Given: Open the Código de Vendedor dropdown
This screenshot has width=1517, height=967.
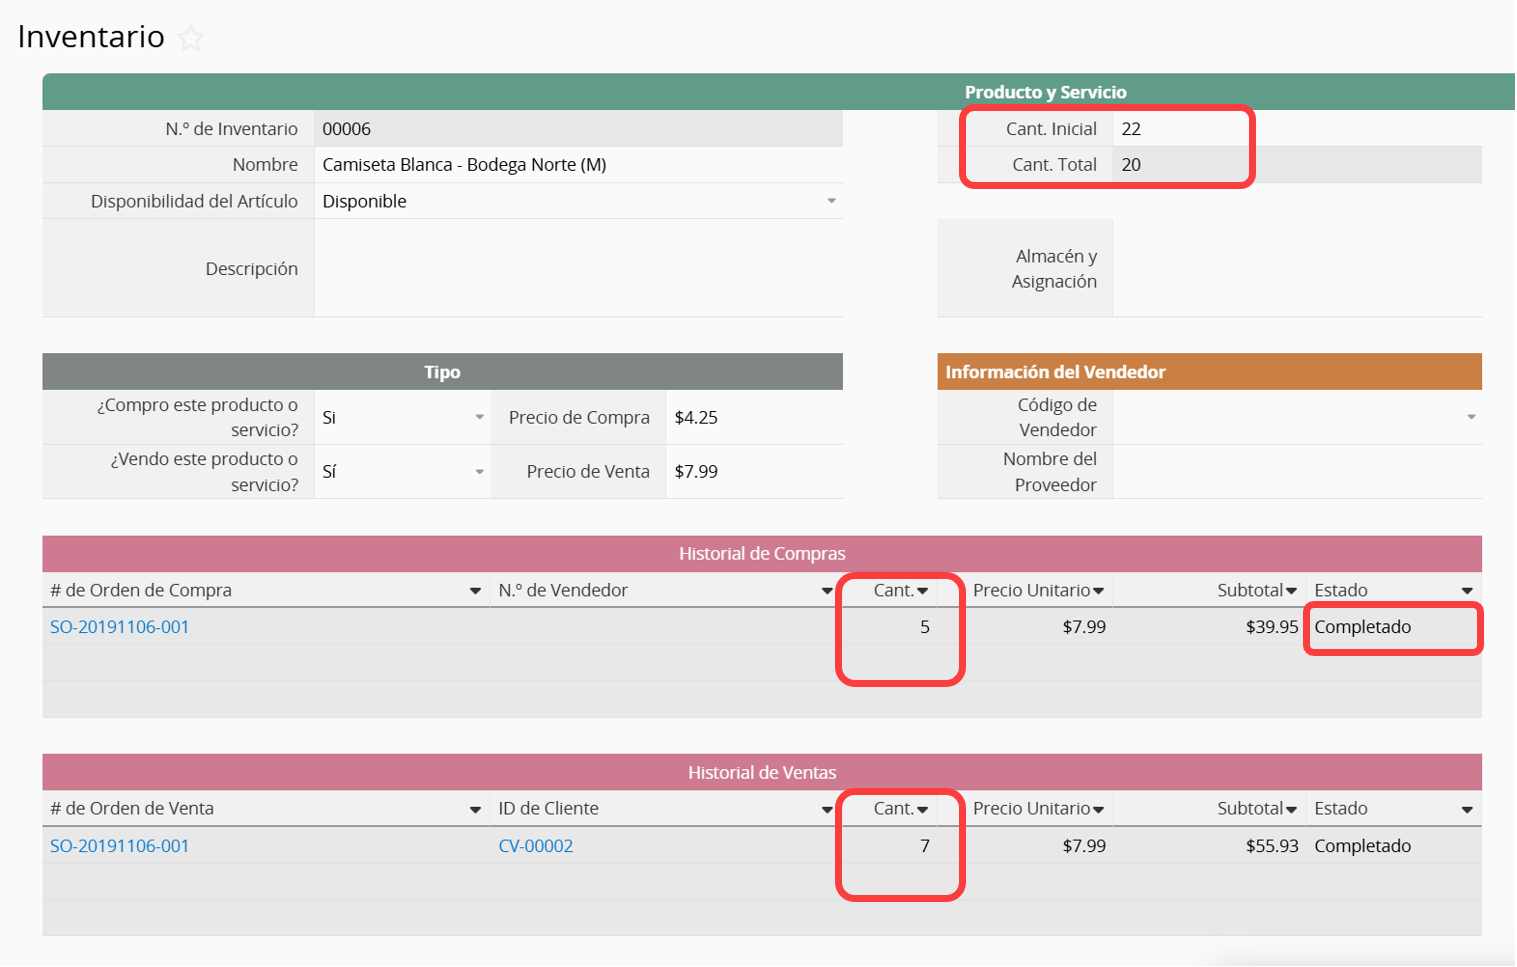Looking at the screenshot, I should tap(1470, 417).
